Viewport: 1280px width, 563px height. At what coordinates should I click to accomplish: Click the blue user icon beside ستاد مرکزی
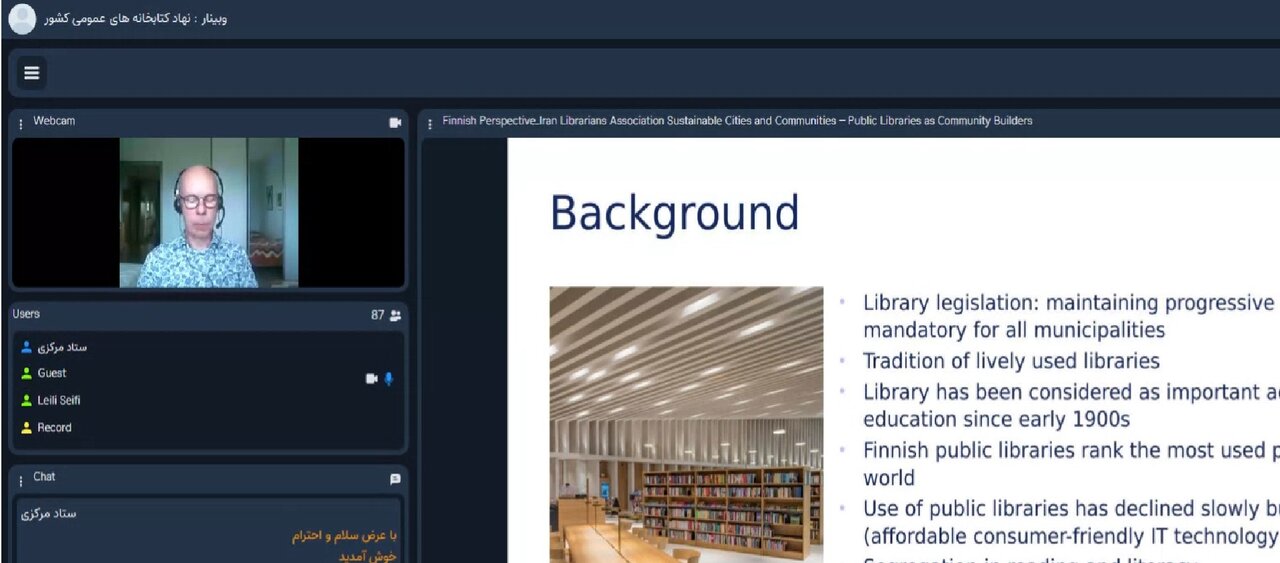(x=27, y=347)
